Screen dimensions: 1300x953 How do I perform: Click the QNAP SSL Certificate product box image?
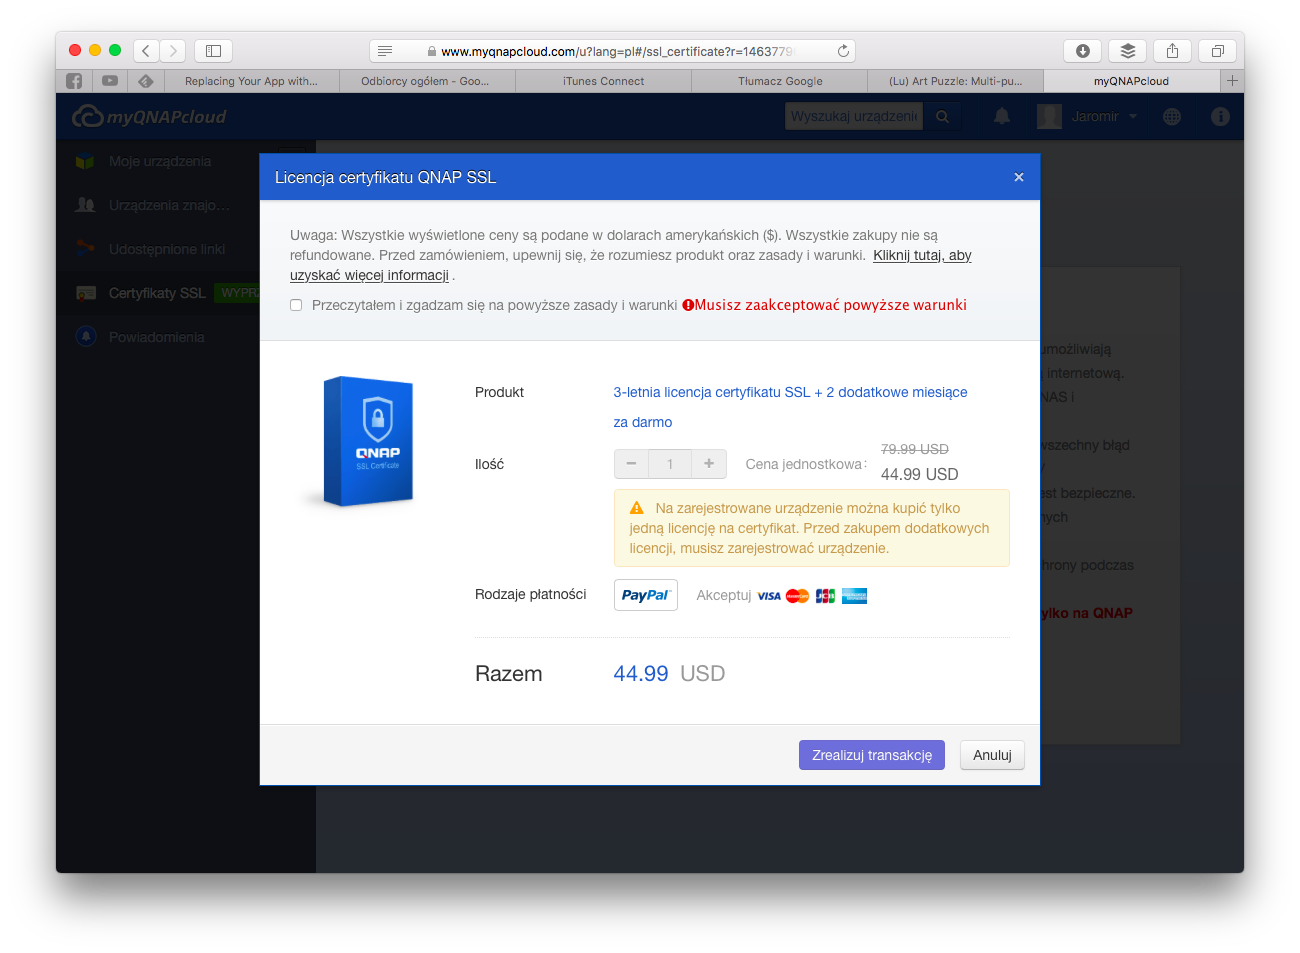pos(367,441)
